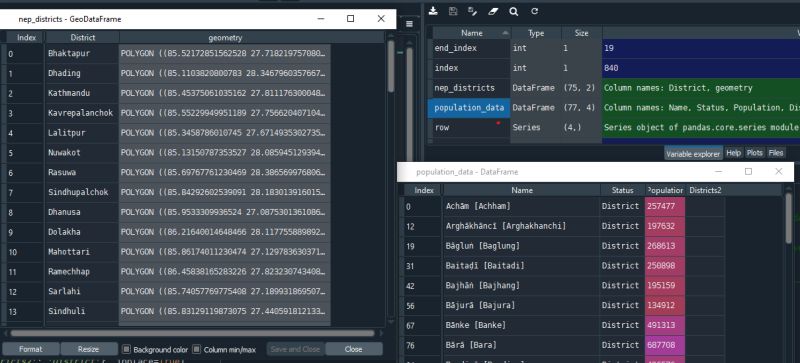The width and height of the screenshot is (800, 363).
Task: Click the Baitaḍī [Baitadi] name cell
Action: tap(521, 265)
